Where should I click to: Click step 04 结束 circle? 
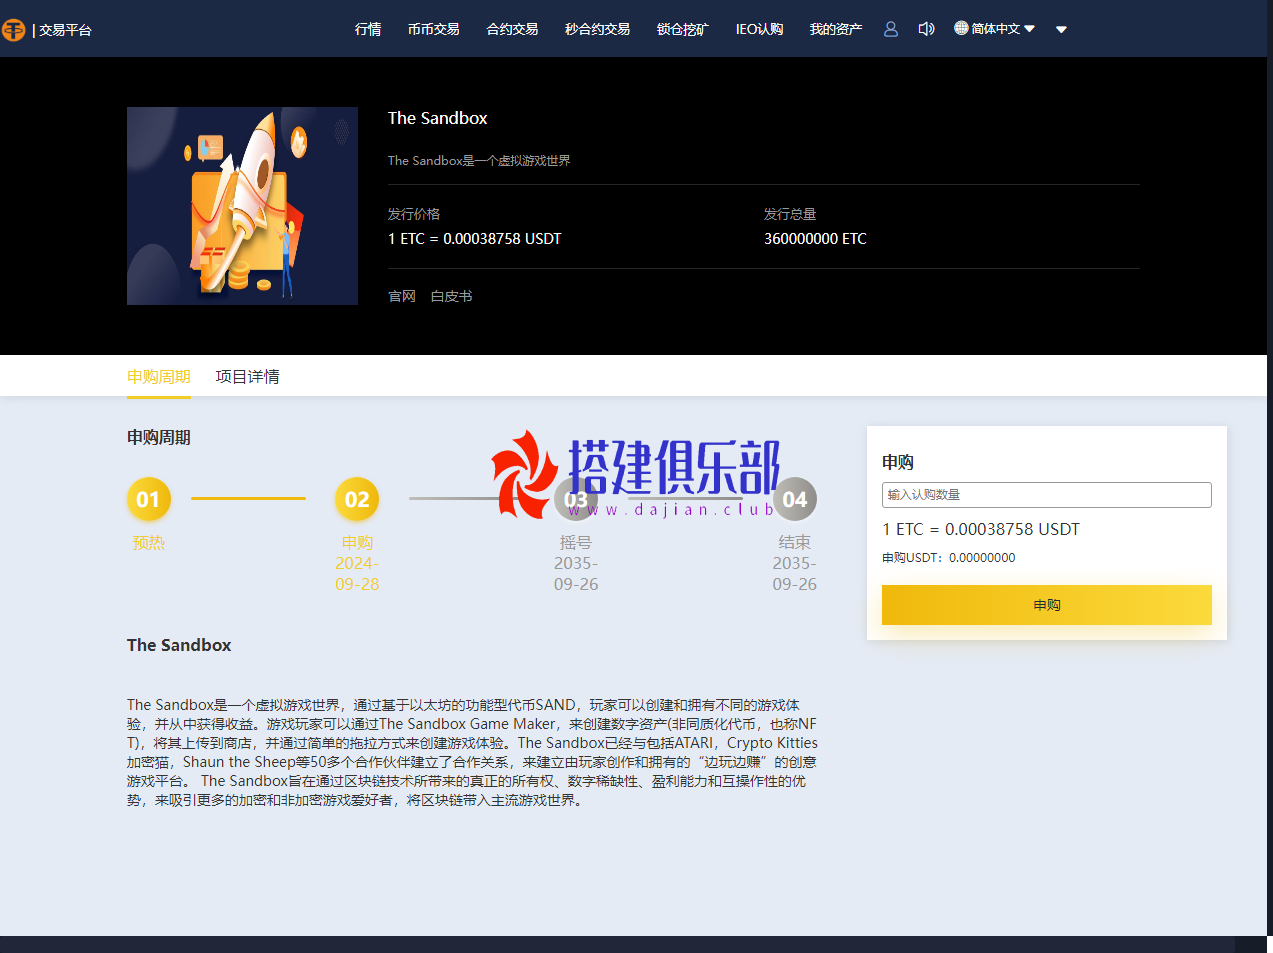795,499
